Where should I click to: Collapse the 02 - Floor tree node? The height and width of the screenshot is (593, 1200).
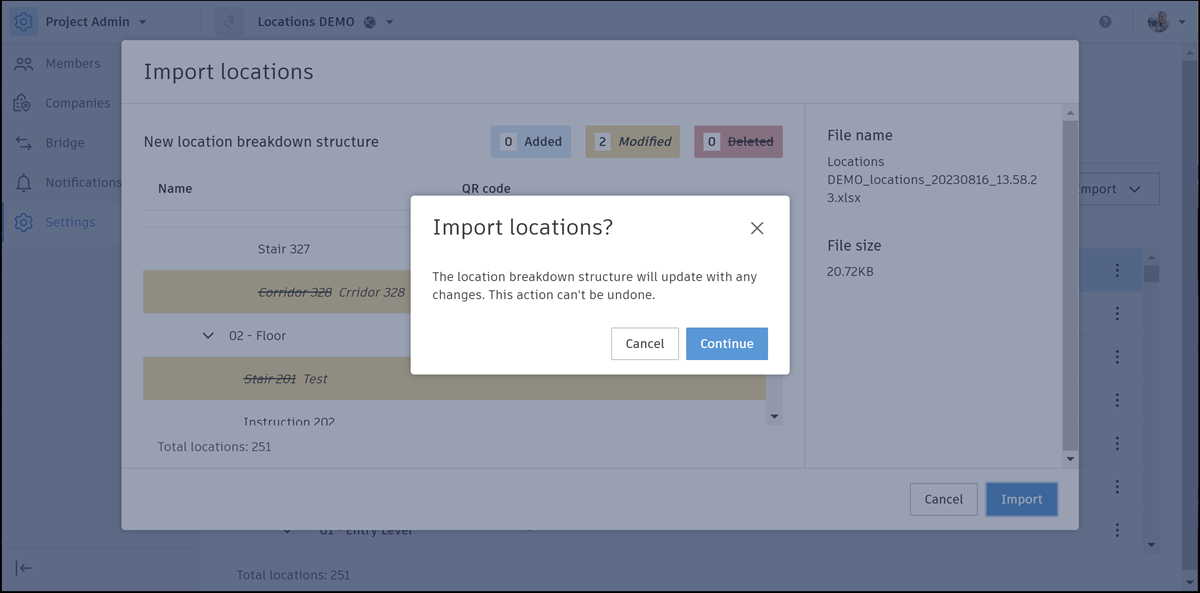pyautogui.click(x=208, y=336)
